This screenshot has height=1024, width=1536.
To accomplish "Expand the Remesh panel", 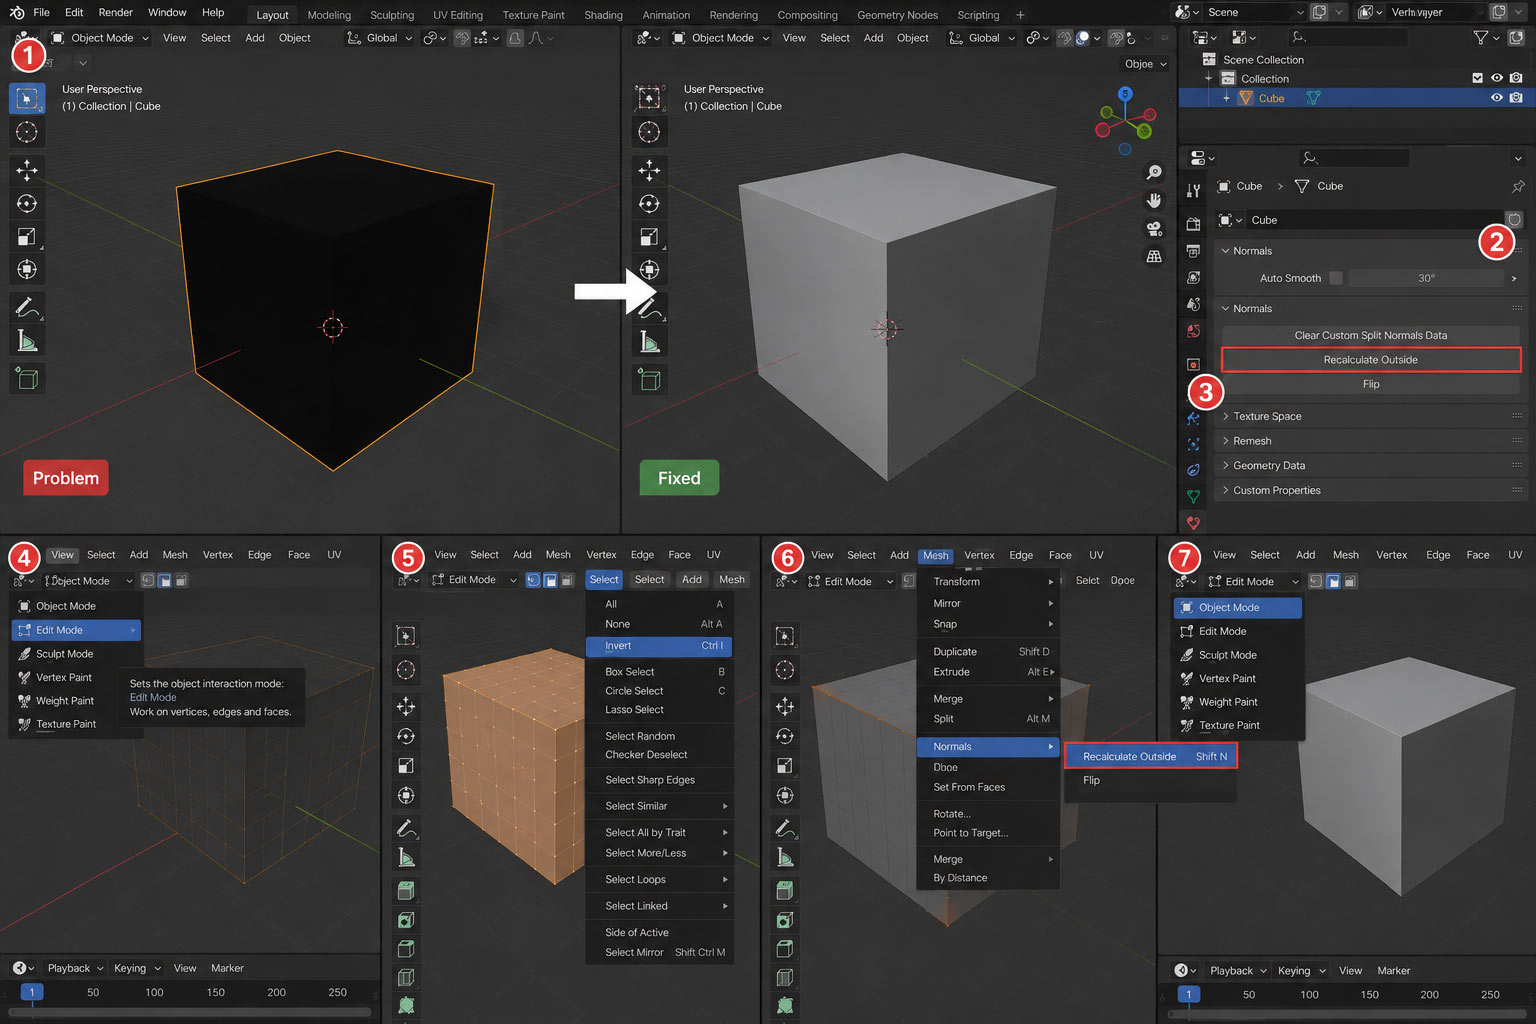I will [x=1370, y=441].
